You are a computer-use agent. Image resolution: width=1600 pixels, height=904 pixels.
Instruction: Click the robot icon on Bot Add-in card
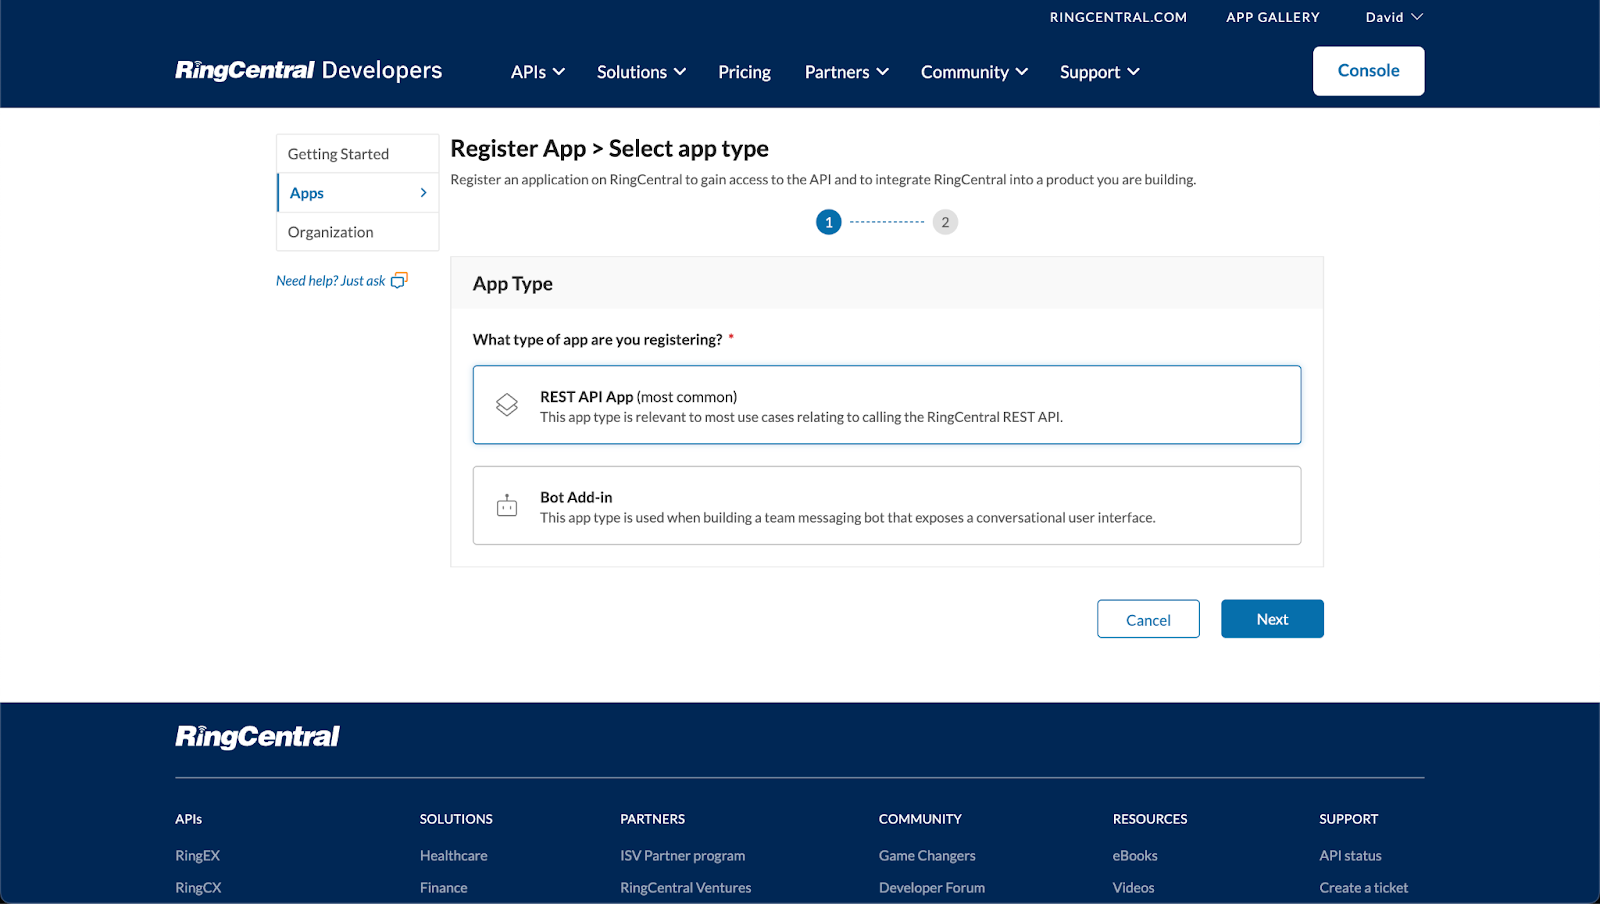(507, 505)
